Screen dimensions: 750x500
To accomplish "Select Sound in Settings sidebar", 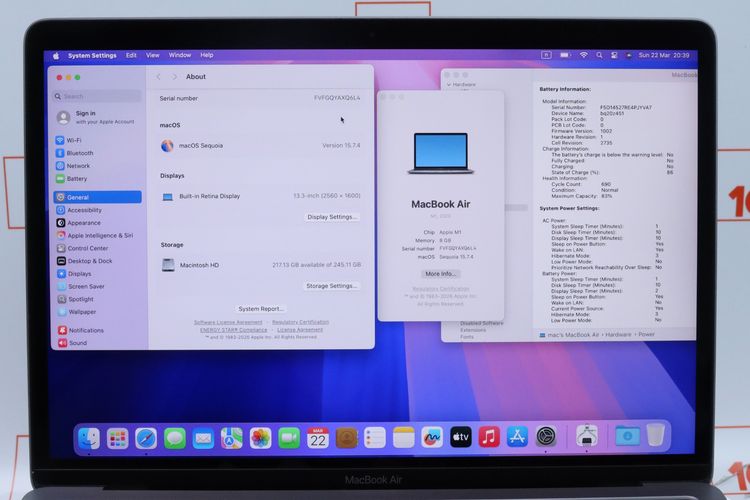I will pyautogui.click(x=98, y=343).
